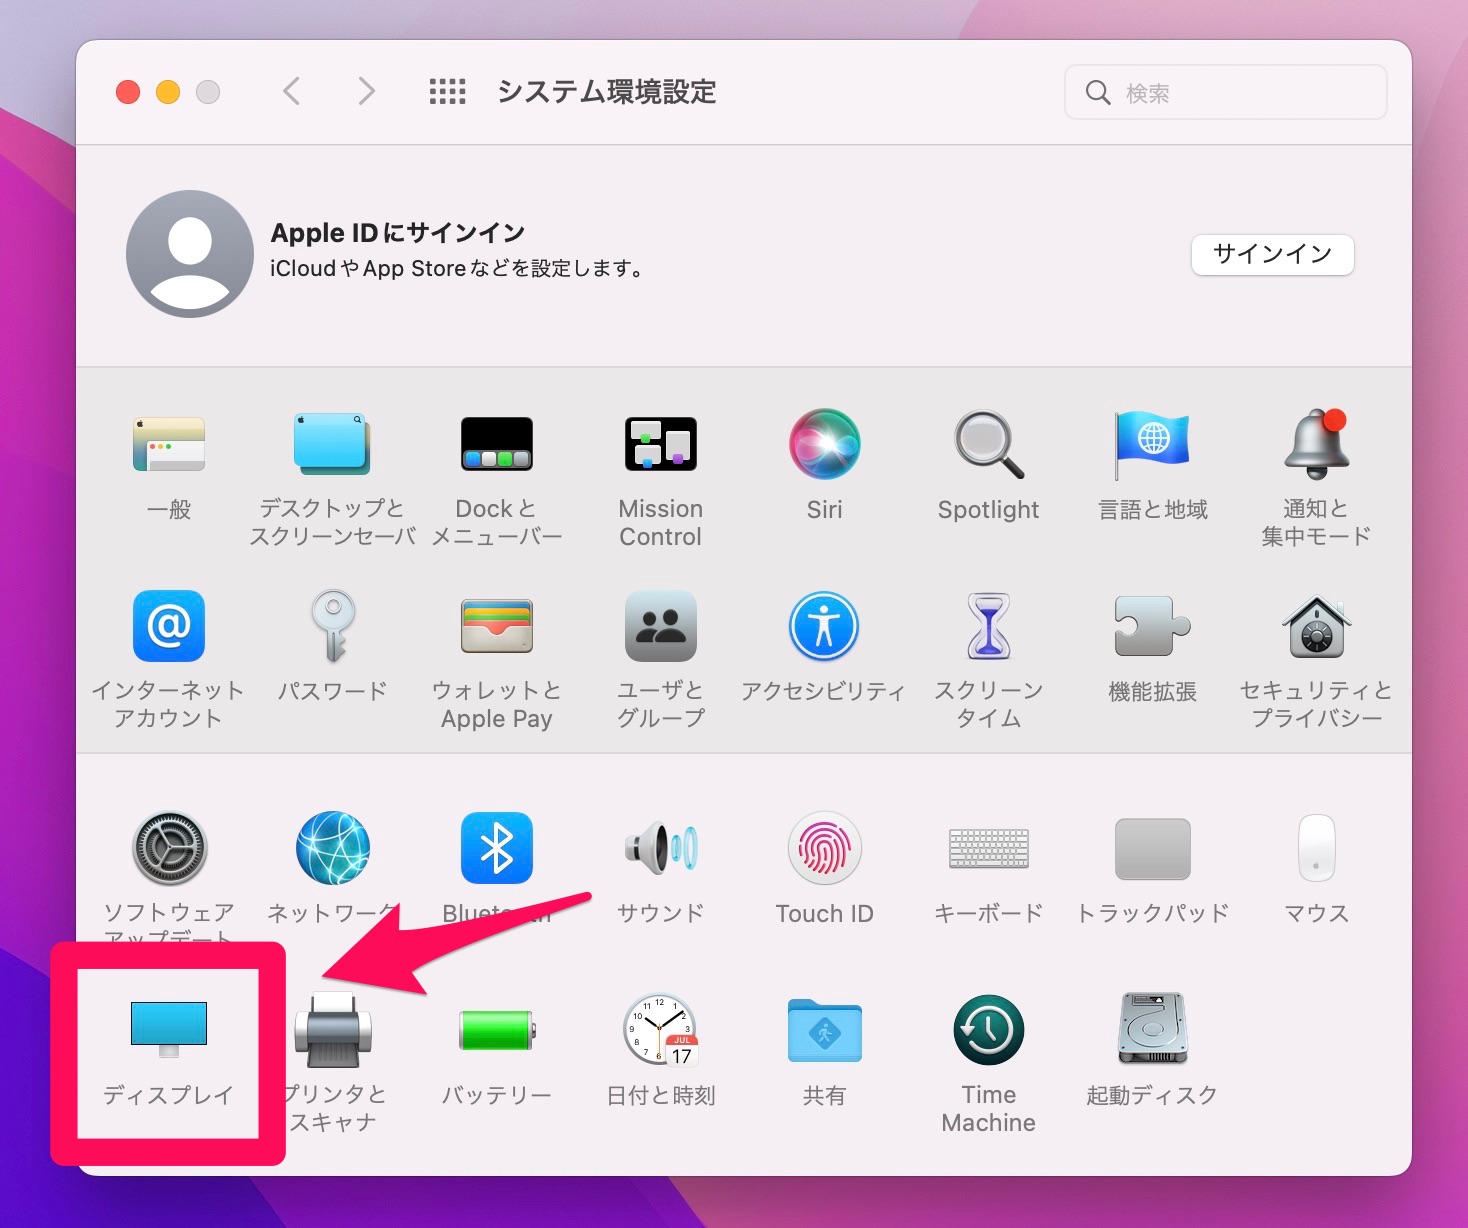The height and width of the screenshot is (1228, 1468).
Task: Open パスワード preferences
Action: [x=332, y=626]
